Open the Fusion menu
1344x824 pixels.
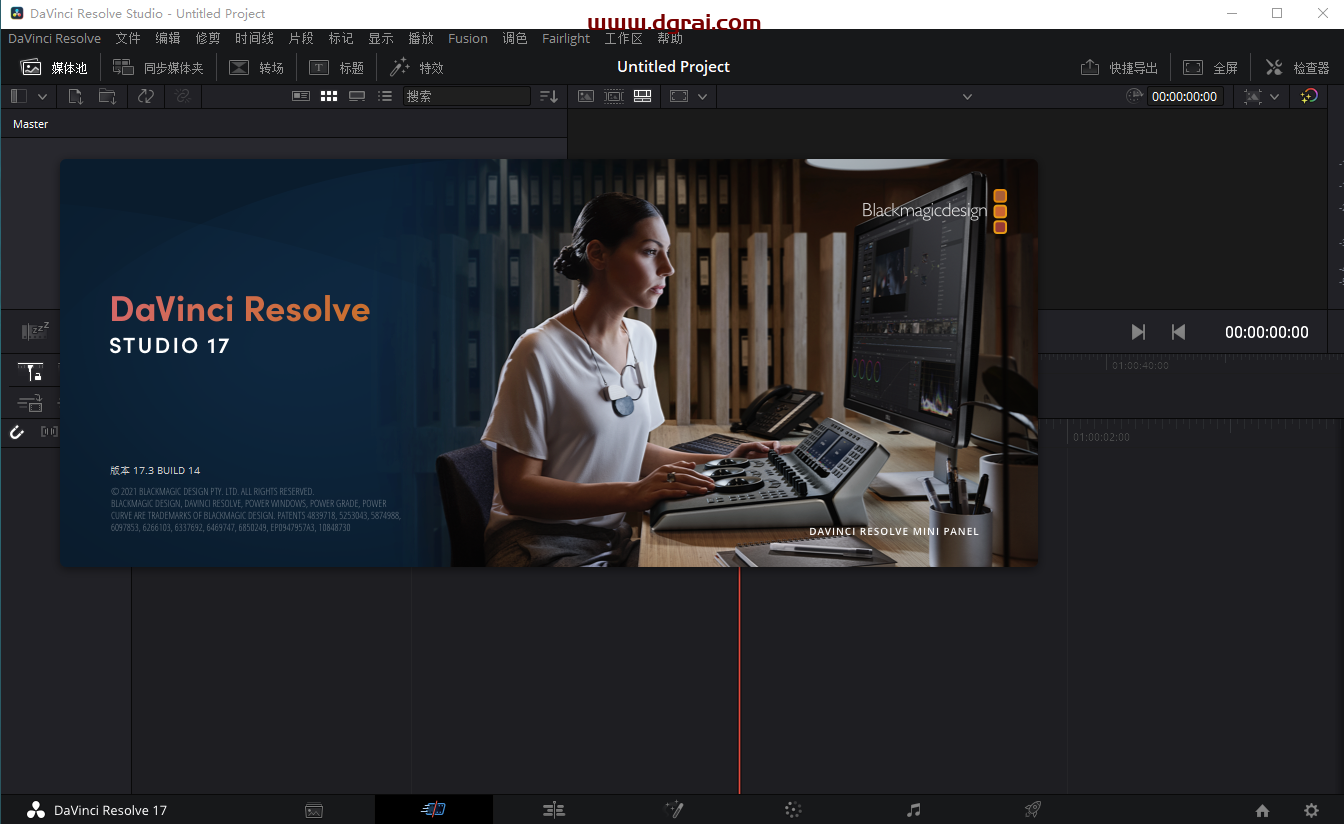[x=467, y=38]
